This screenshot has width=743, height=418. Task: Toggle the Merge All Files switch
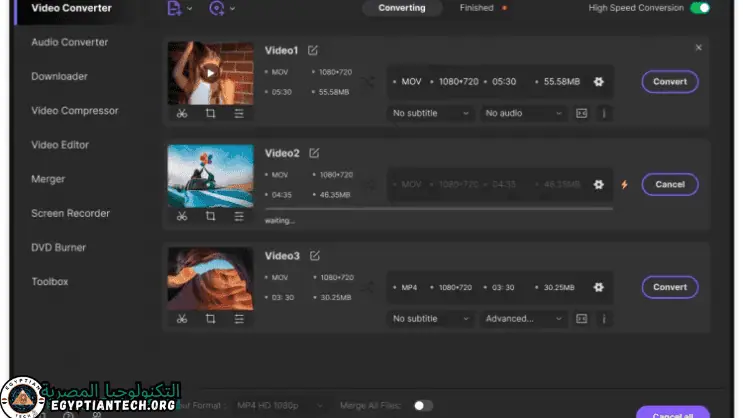tap(423, 406)
